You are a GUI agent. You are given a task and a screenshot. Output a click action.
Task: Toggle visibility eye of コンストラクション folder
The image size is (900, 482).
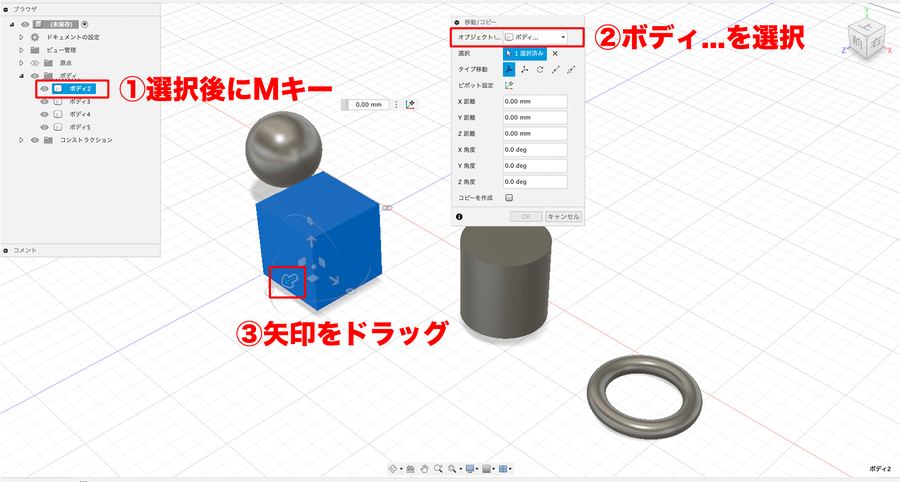pos(34,140)
